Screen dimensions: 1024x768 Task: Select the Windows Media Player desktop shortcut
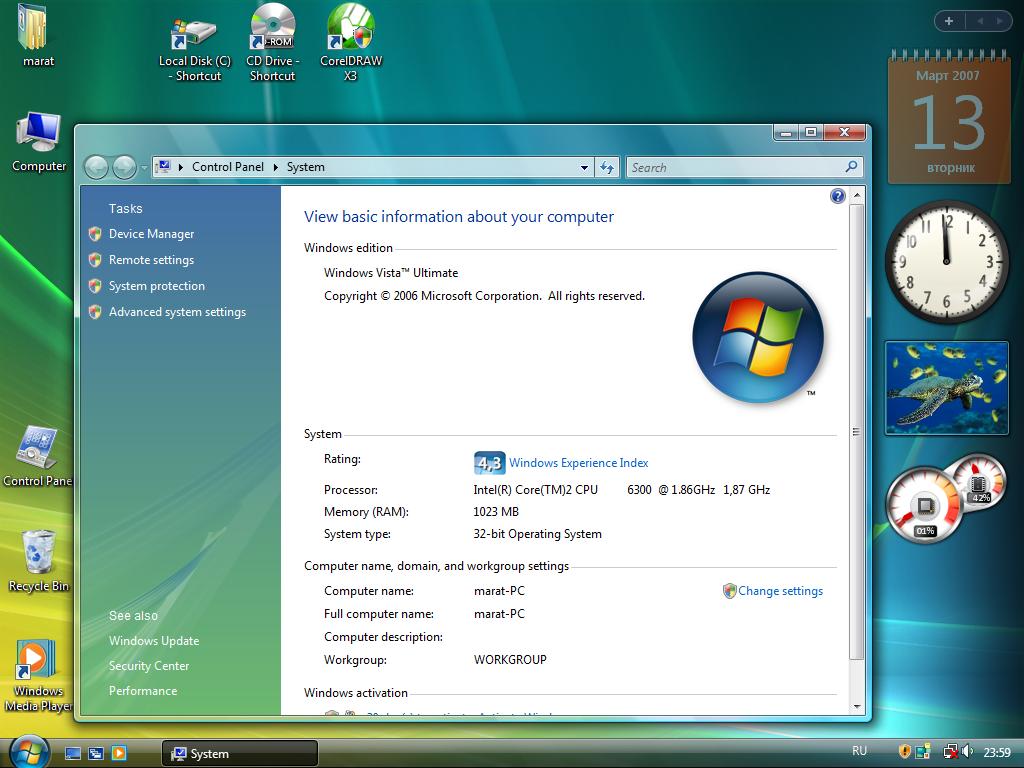click(x=37, y=676)
